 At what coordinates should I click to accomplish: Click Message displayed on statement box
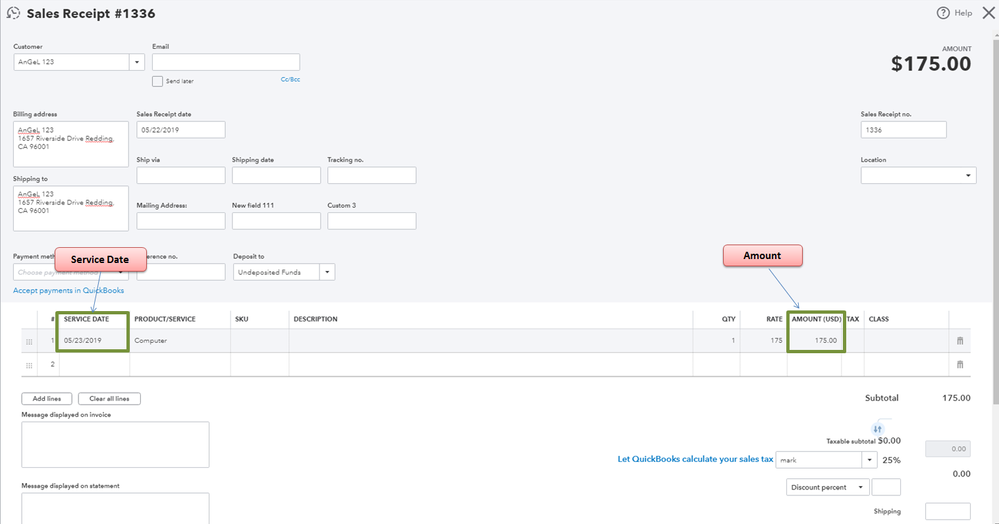click(x=115, y=508)
